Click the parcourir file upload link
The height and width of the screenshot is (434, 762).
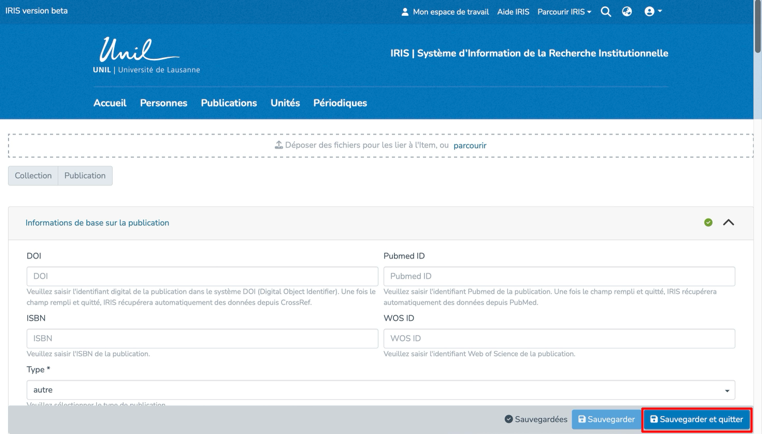(x=469, y=146)
